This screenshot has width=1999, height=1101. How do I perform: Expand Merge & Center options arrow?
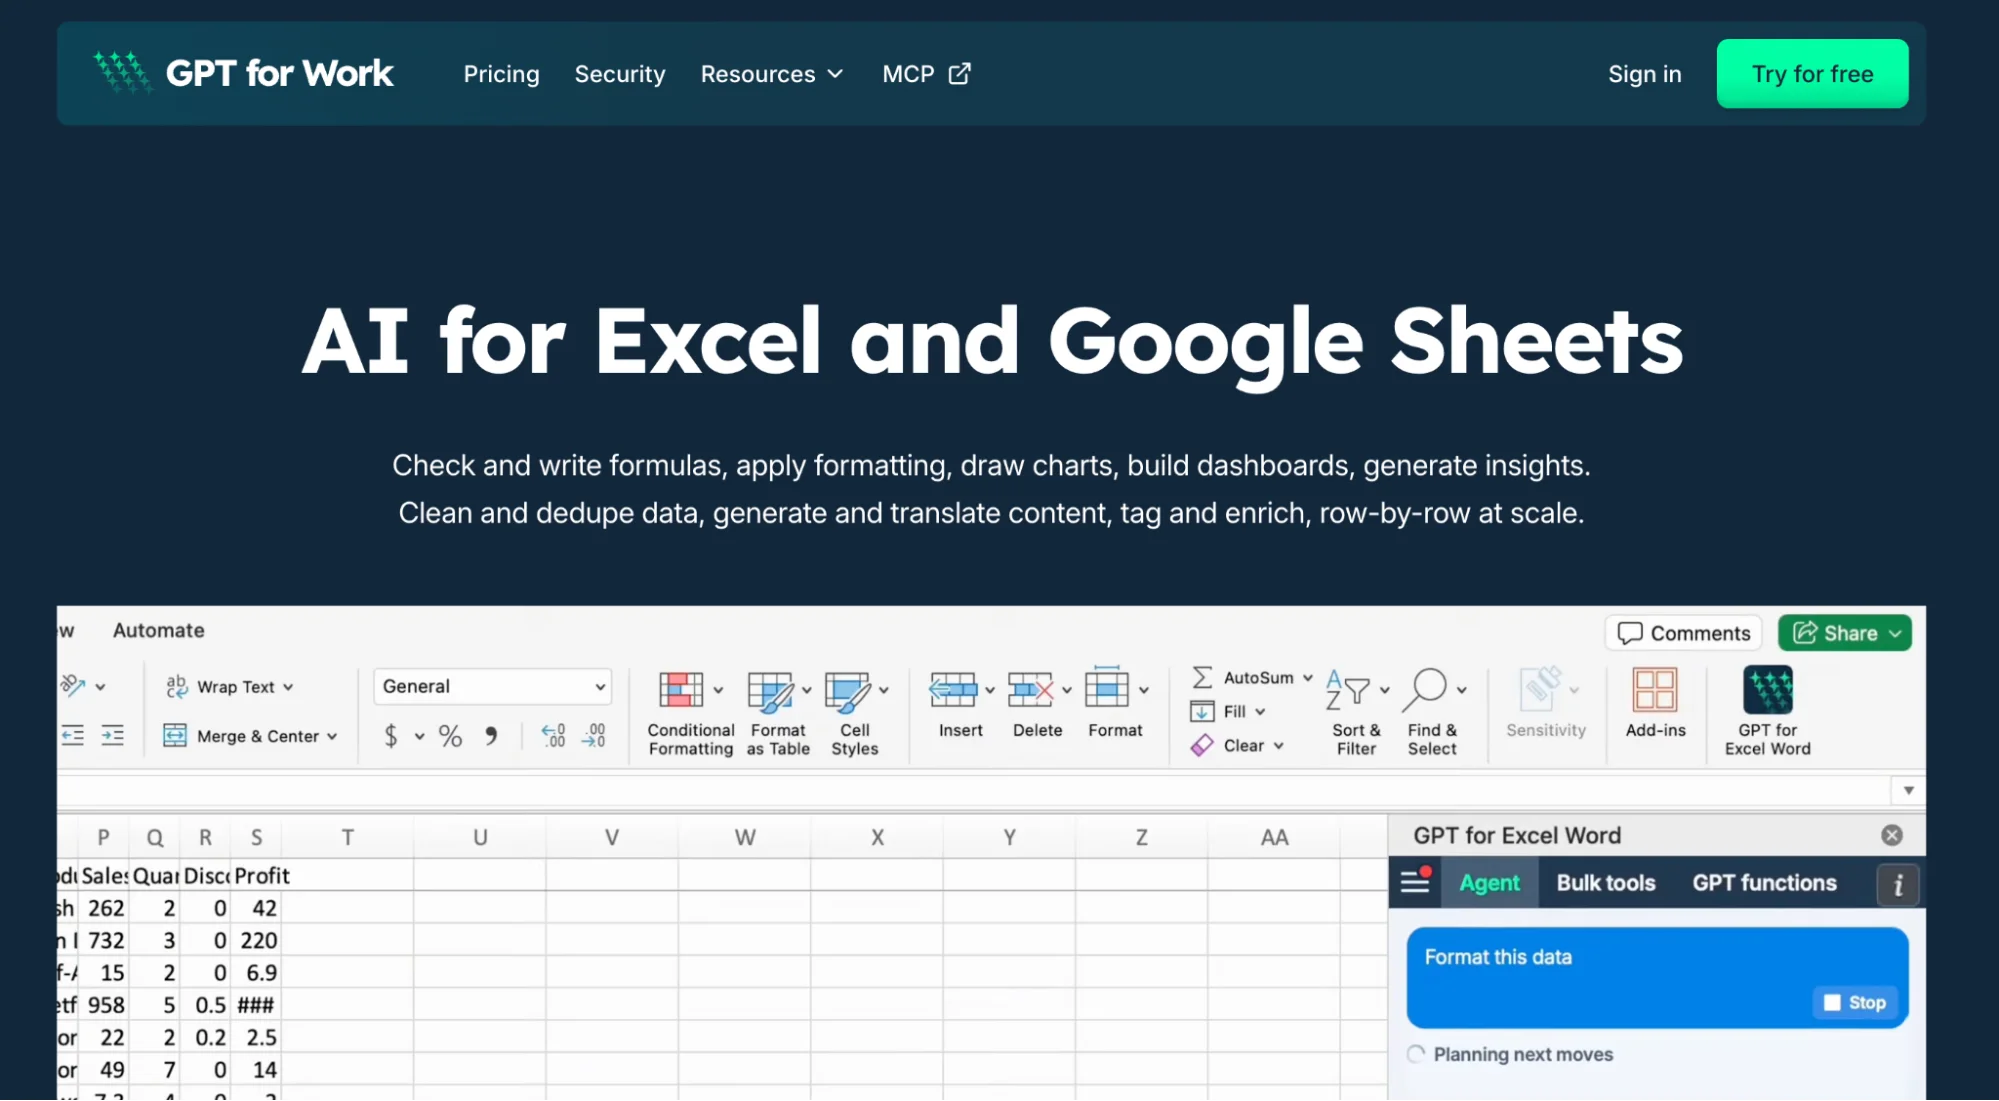332,737
